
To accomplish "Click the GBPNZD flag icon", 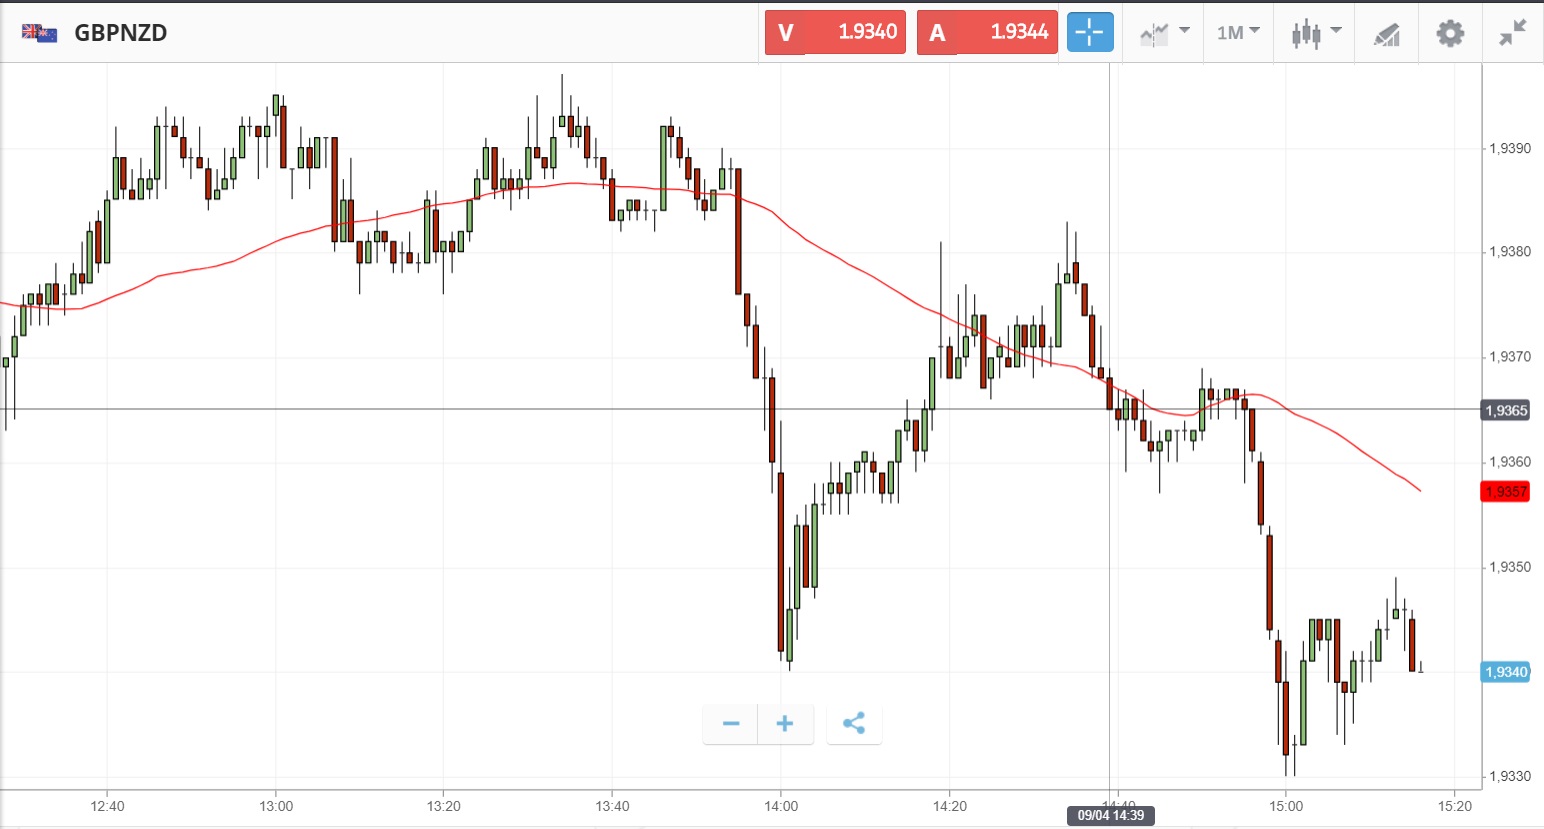I will pyautogui.click(x=40, y=33).
